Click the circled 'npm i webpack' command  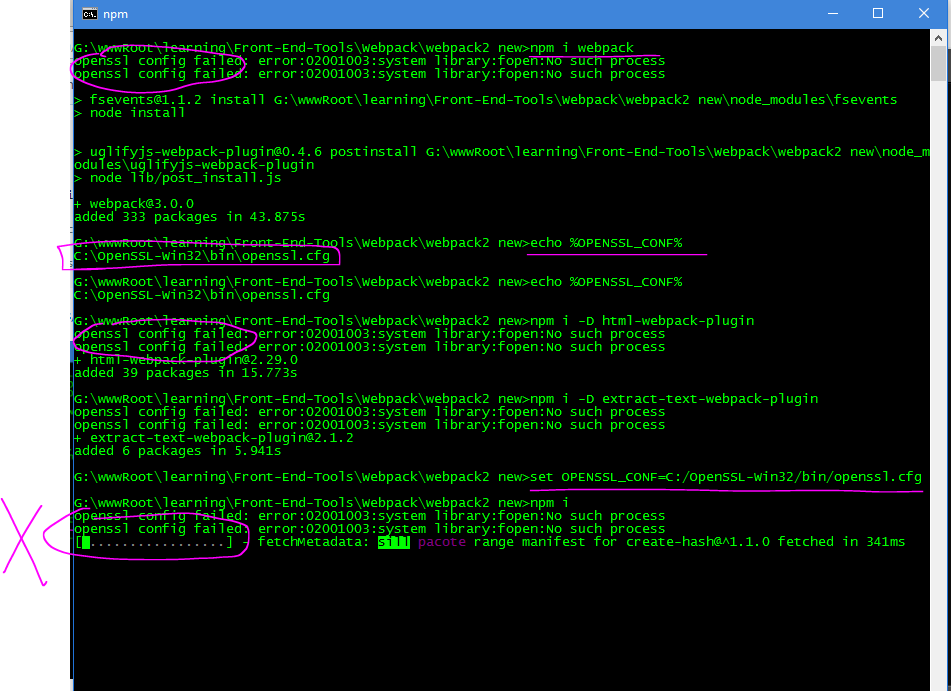[x=579, y=47]
